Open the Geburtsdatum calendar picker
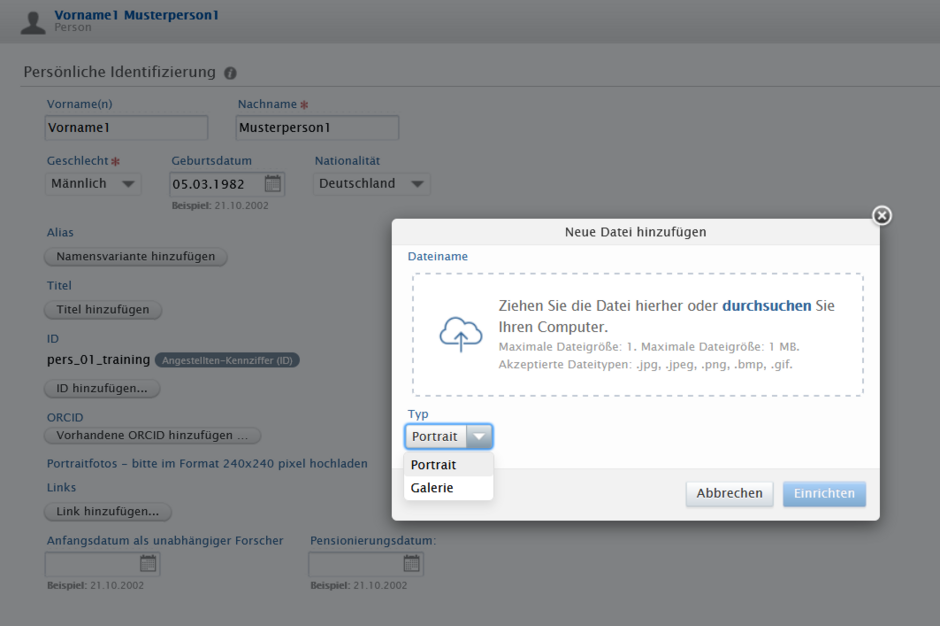This screenshot has height=626, width=940. click(273, 183)
